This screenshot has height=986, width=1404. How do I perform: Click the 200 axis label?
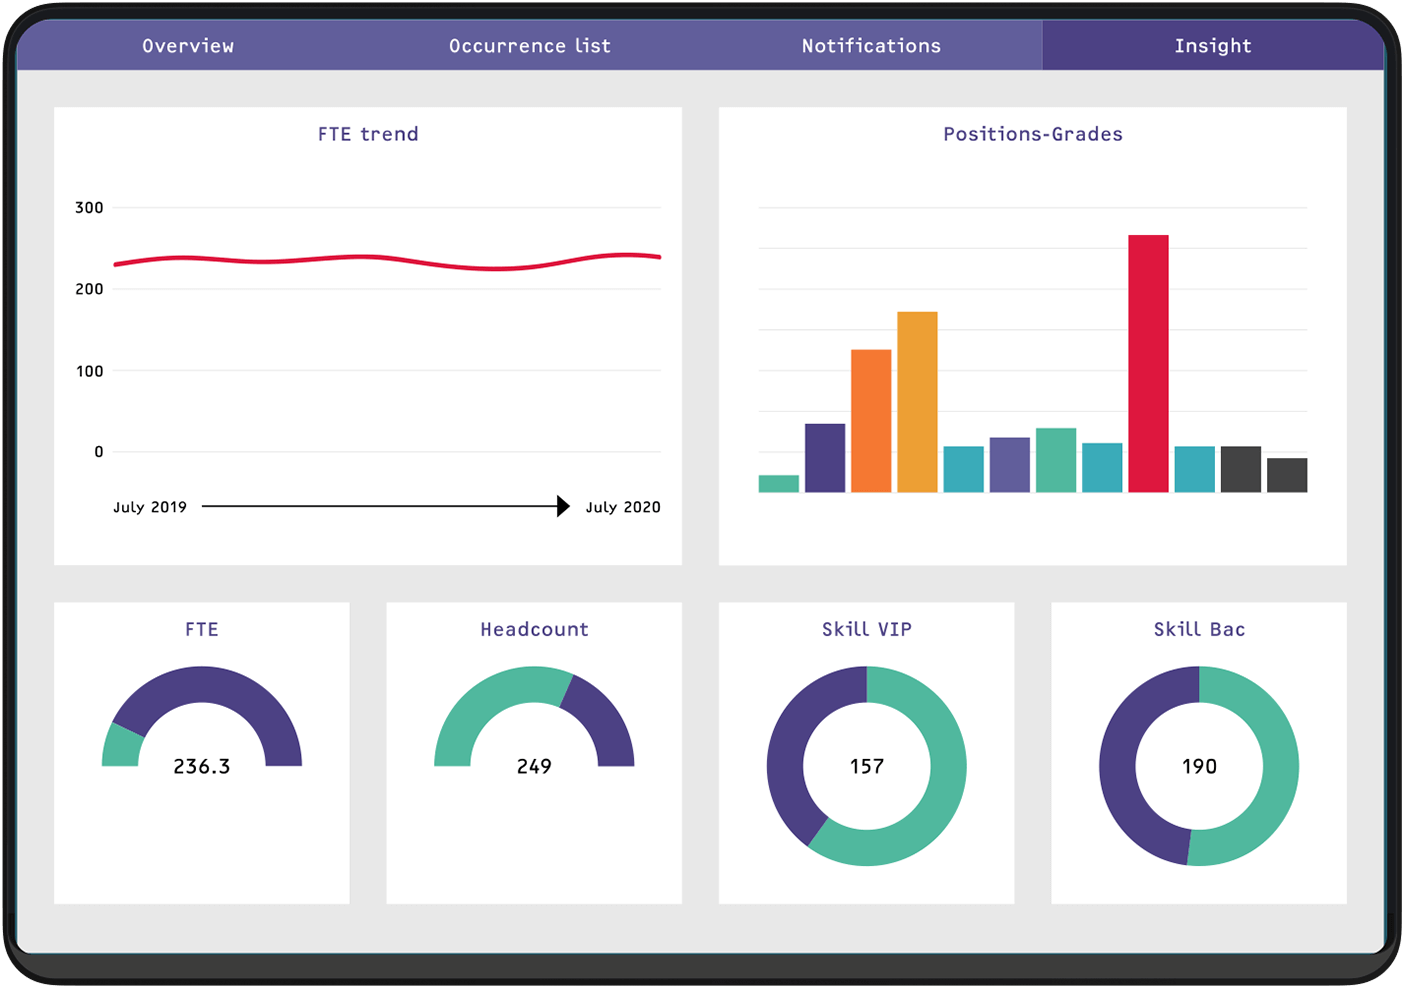click(x=89, y=289)
